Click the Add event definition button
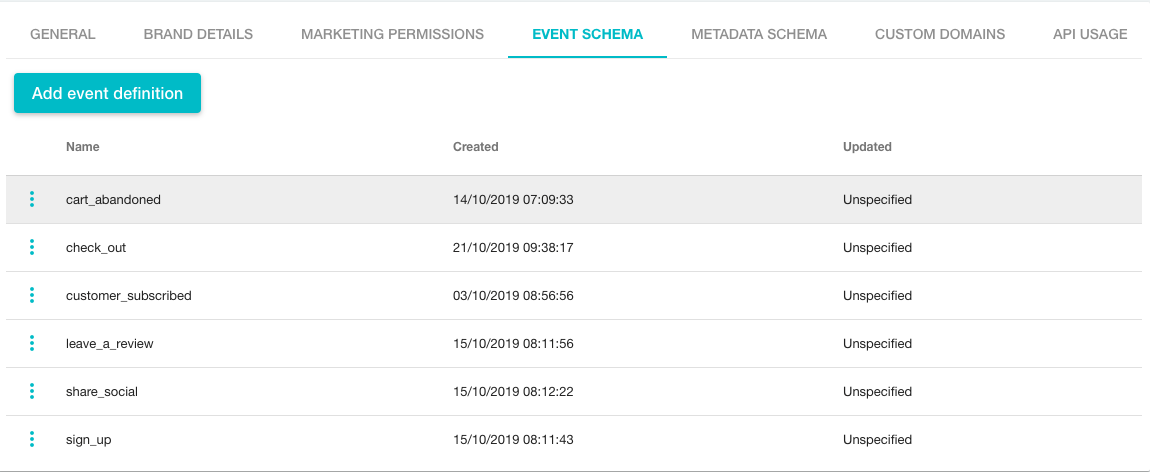 coord(107,93)
